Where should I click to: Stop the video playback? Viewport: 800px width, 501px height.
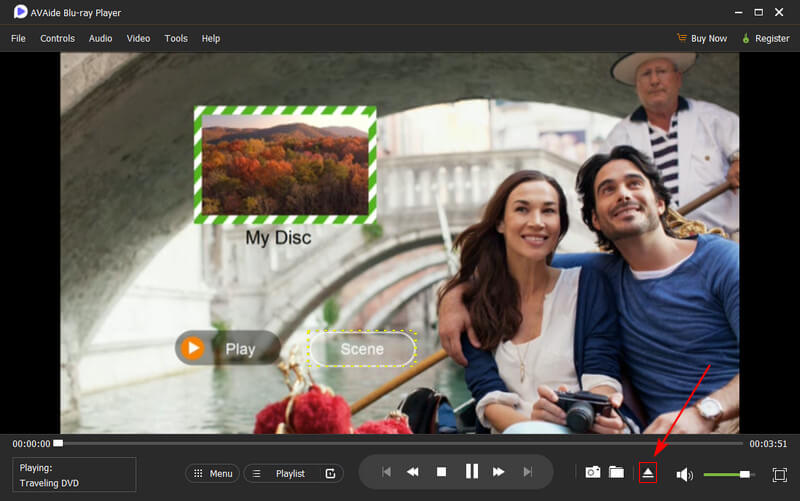click(x=441, y=472)
